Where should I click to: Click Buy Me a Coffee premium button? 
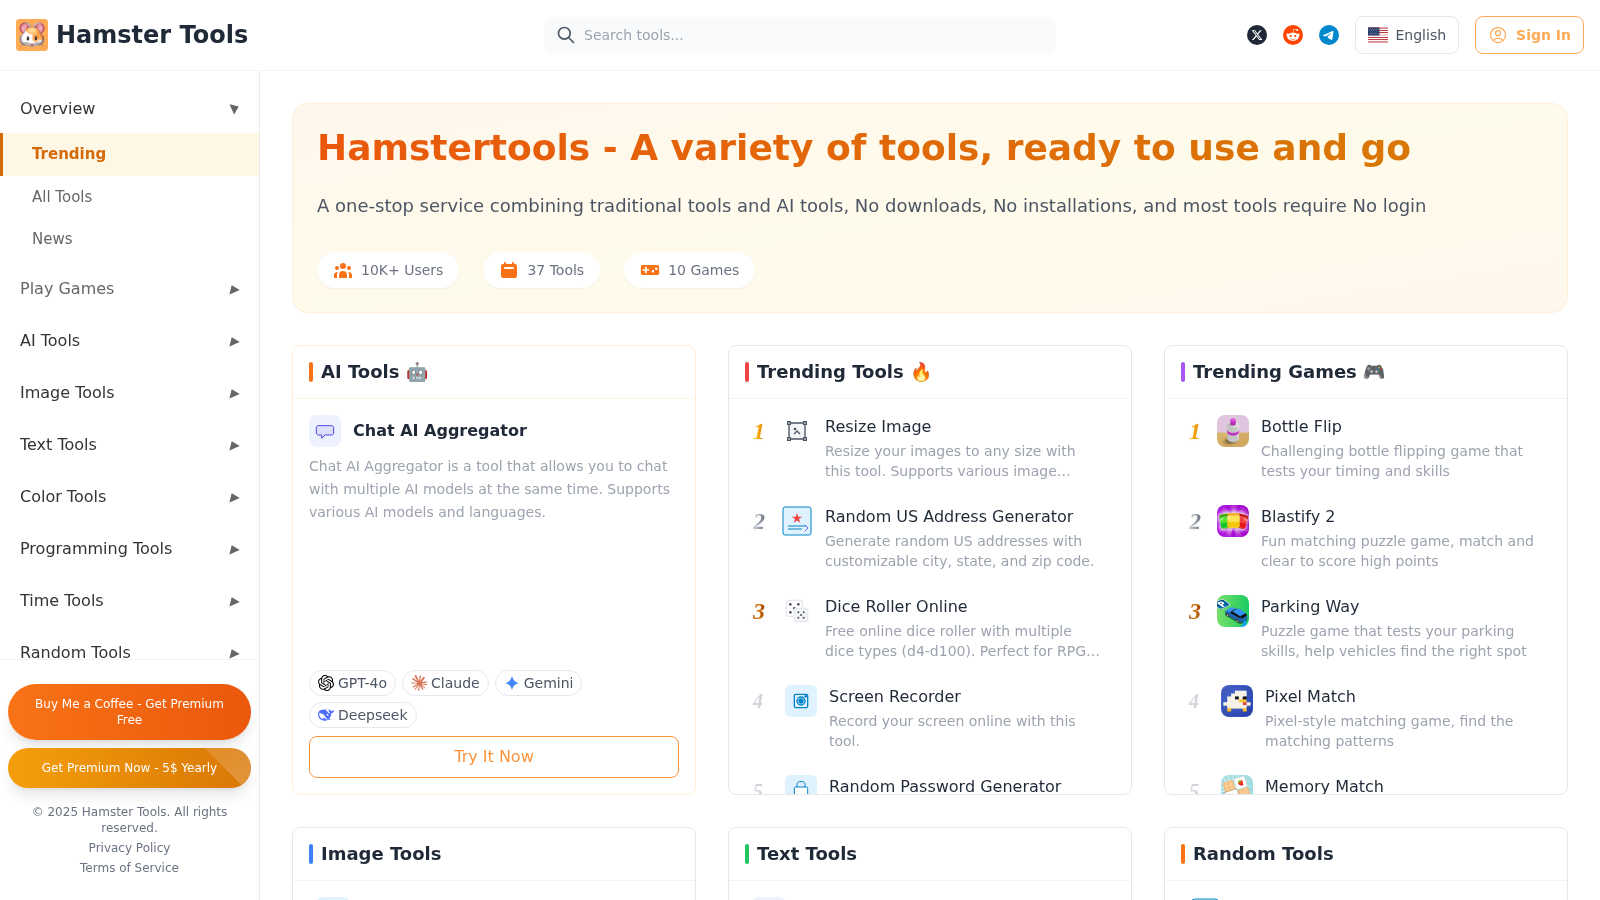click(129, 712)
